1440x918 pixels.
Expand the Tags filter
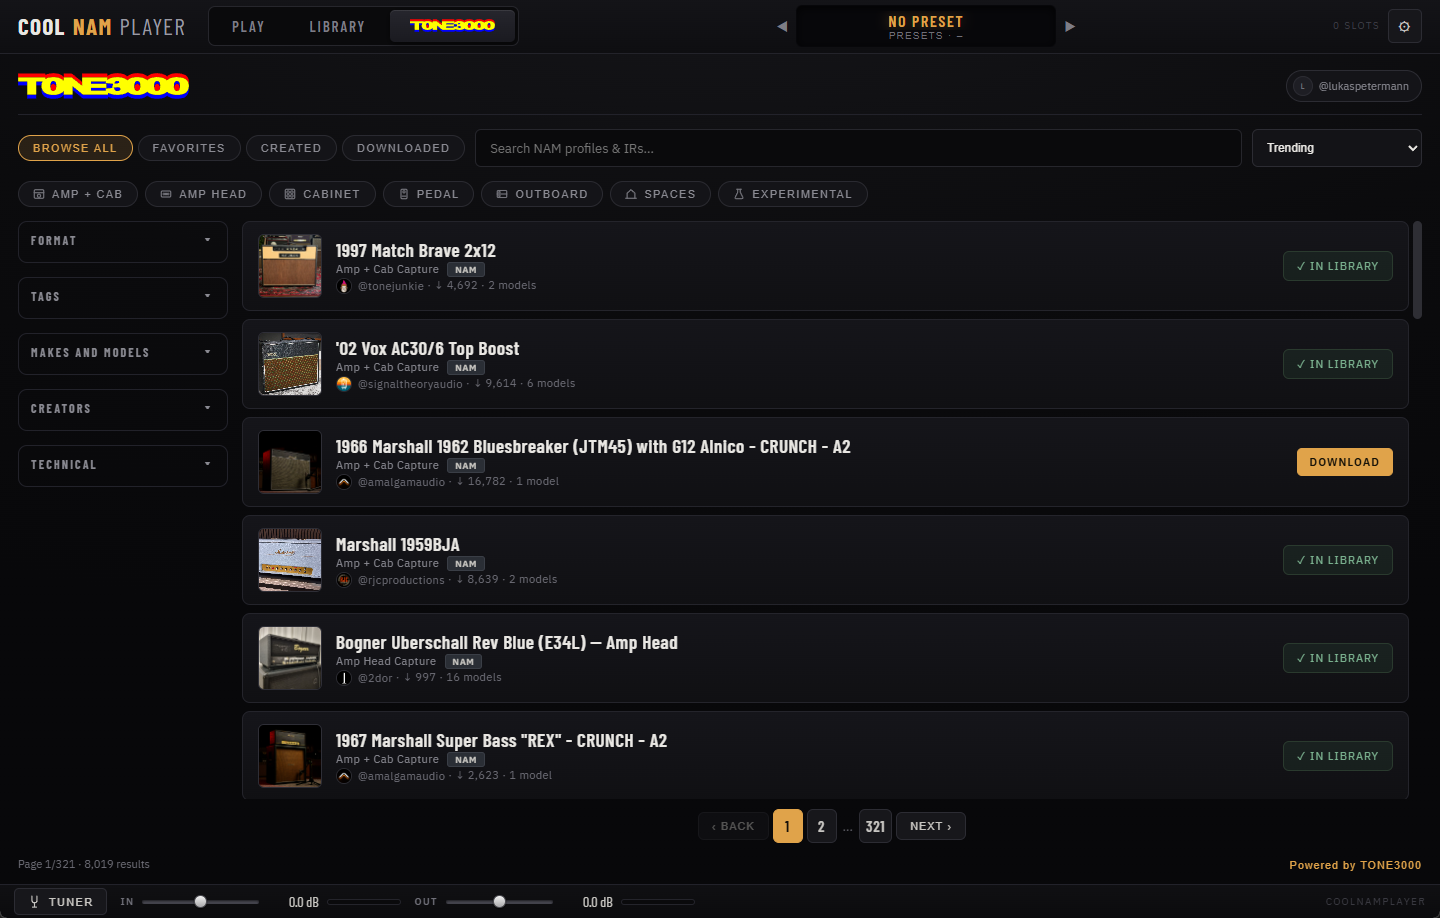tap(123, 297)
